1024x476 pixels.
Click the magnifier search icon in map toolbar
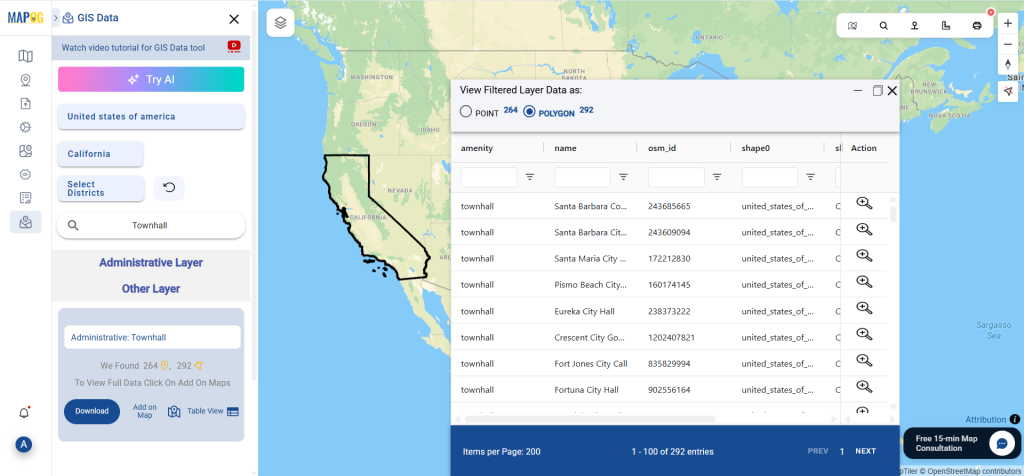(884, 26)
